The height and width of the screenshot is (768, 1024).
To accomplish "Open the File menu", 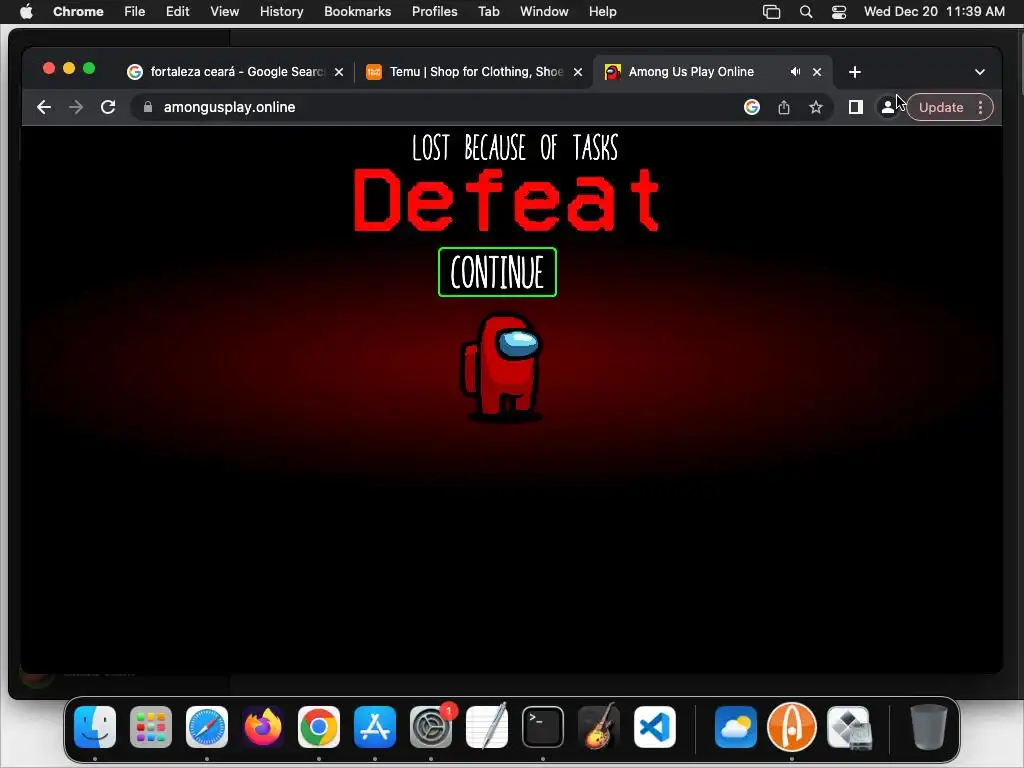I will (x=135, y=11).
